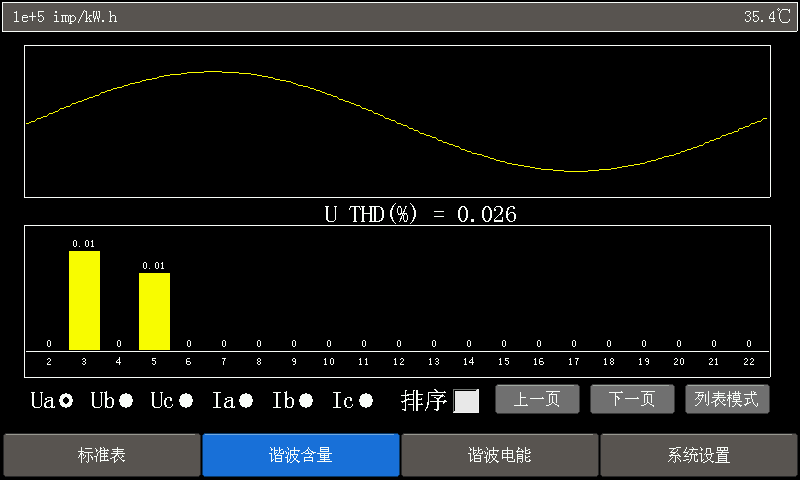The height and width of the screenshot is (480, 800).
Task: Open the 谐波电能 tab
Action: (x=500, y=456)
